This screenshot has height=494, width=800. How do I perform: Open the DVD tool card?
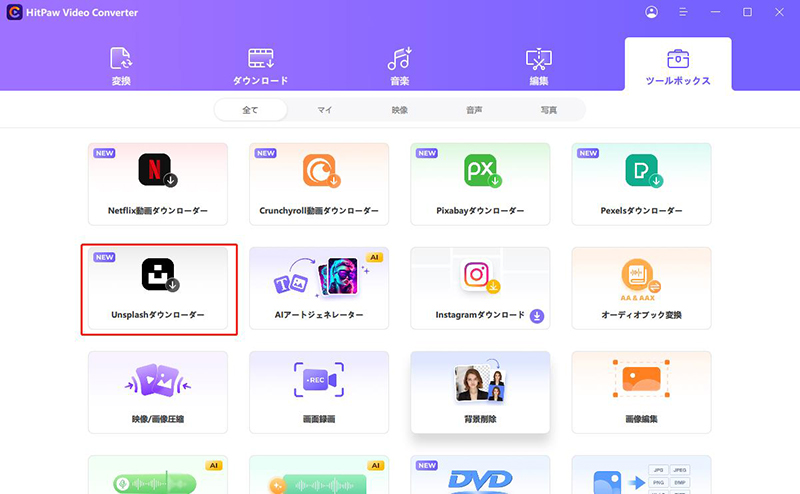point(480,475)
